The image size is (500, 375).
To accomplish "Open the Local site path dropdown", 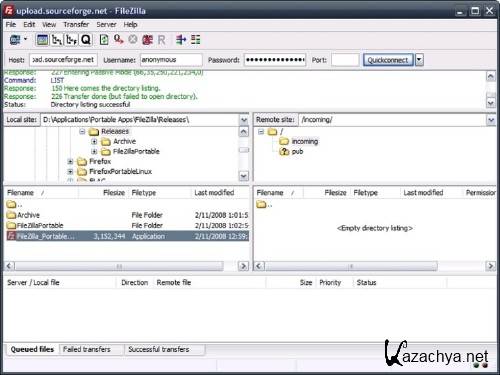I will [x=244, y=120].
